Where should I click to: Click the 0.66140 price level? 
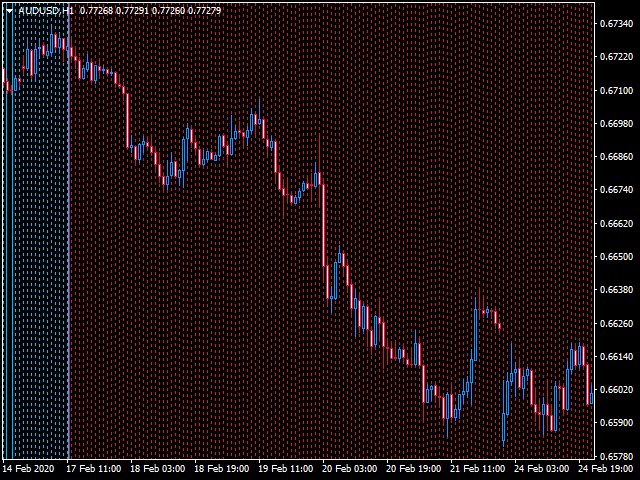coord(616,356)
